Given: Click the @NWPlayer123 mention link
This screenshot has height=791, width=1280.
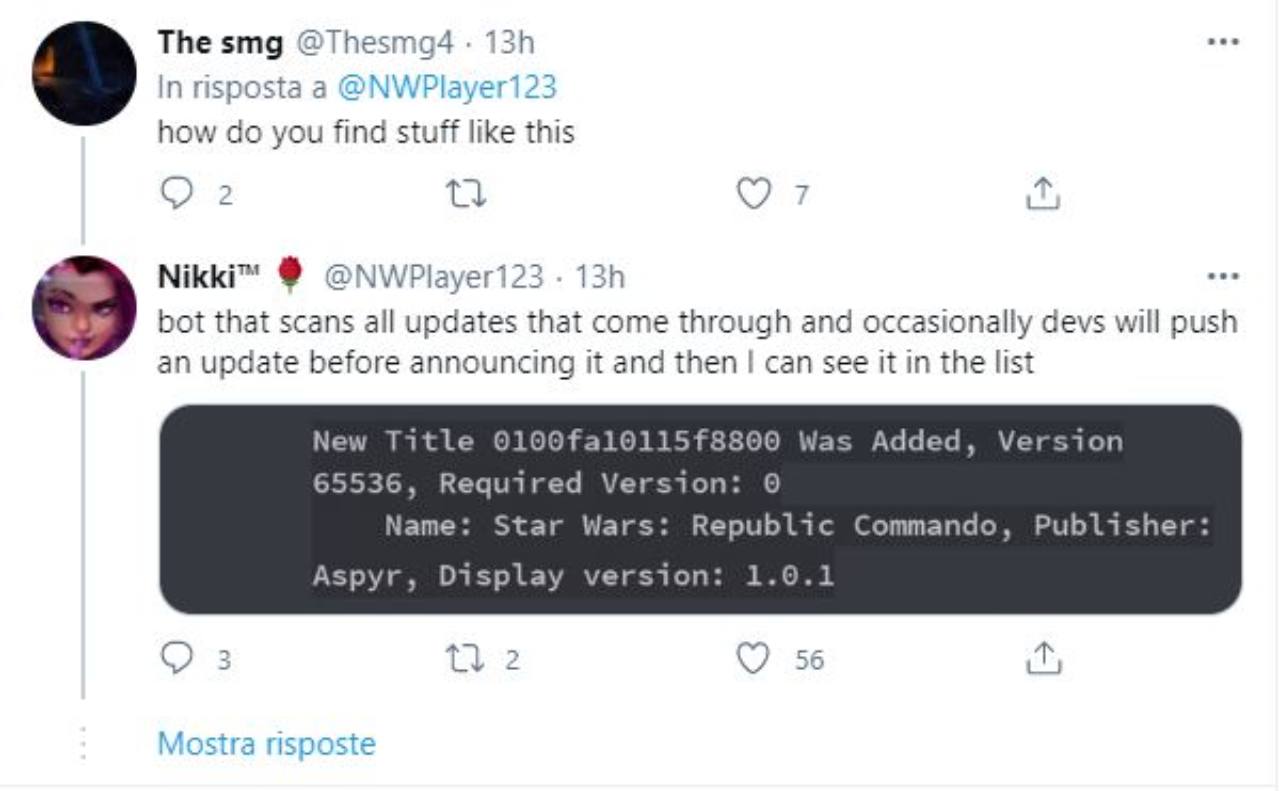Looking at the screenshot, I should [x=446, y=88].
